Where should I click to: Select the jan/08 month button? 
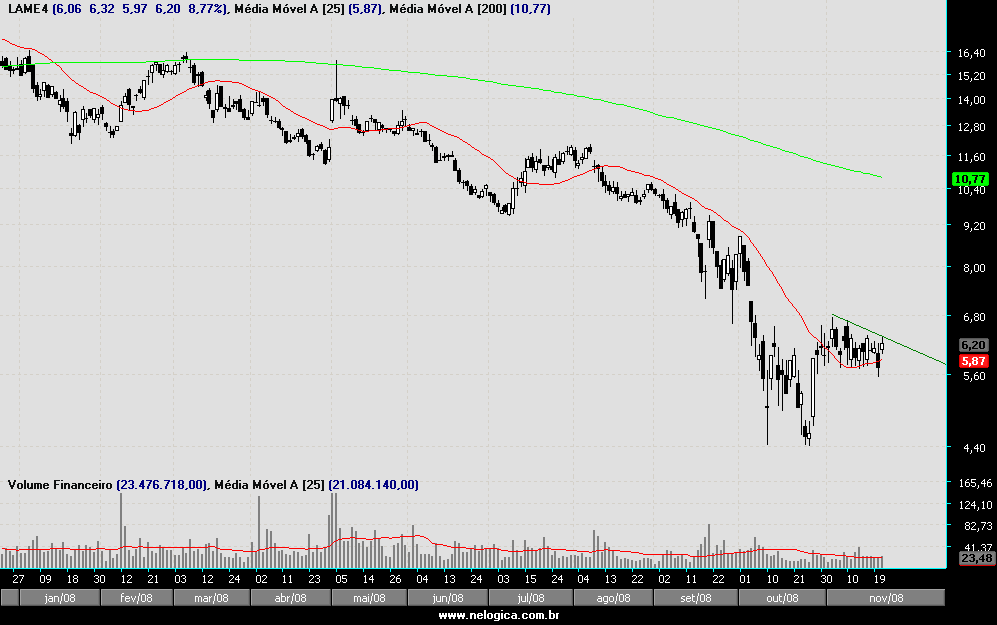(x=60, y=598)
